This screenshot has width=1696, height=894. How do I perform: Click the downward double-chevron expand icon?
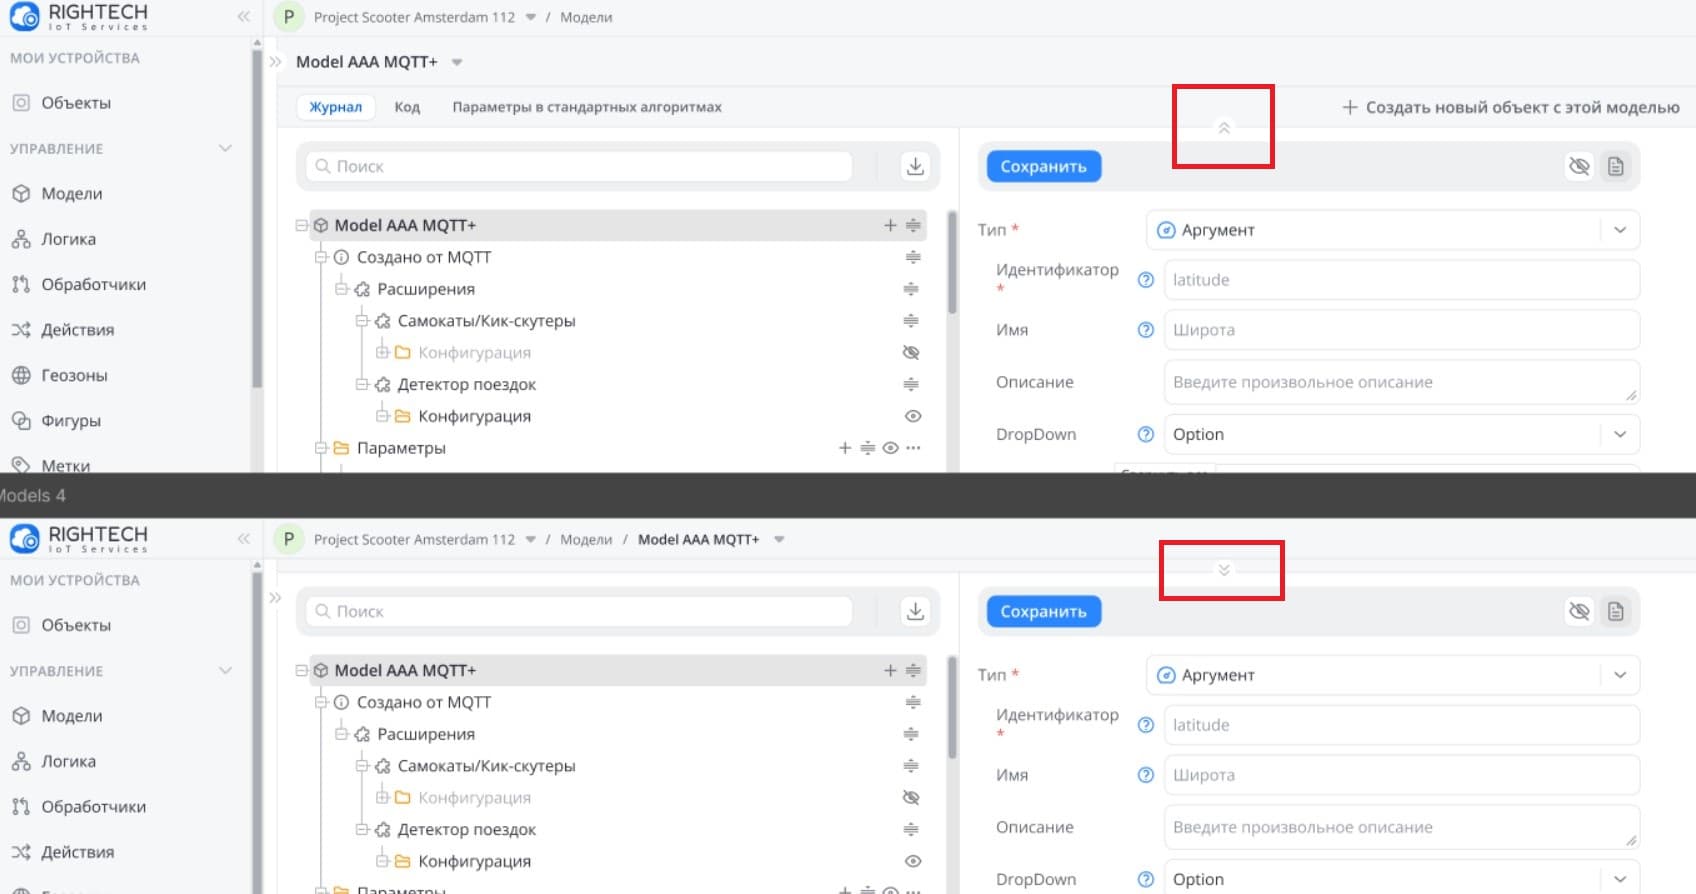(x=1223, y=570)
